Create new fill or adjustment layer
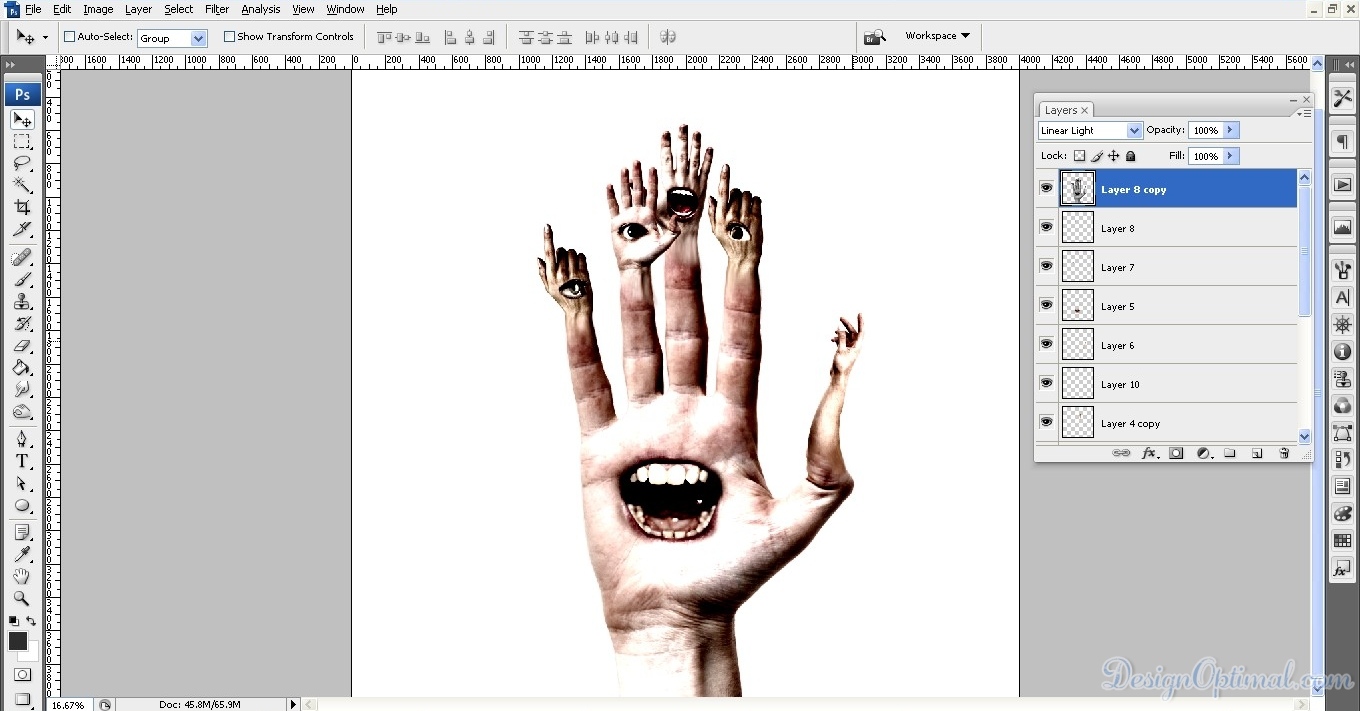Viewport: 1360px width, 711px height. click(1203, 453)
